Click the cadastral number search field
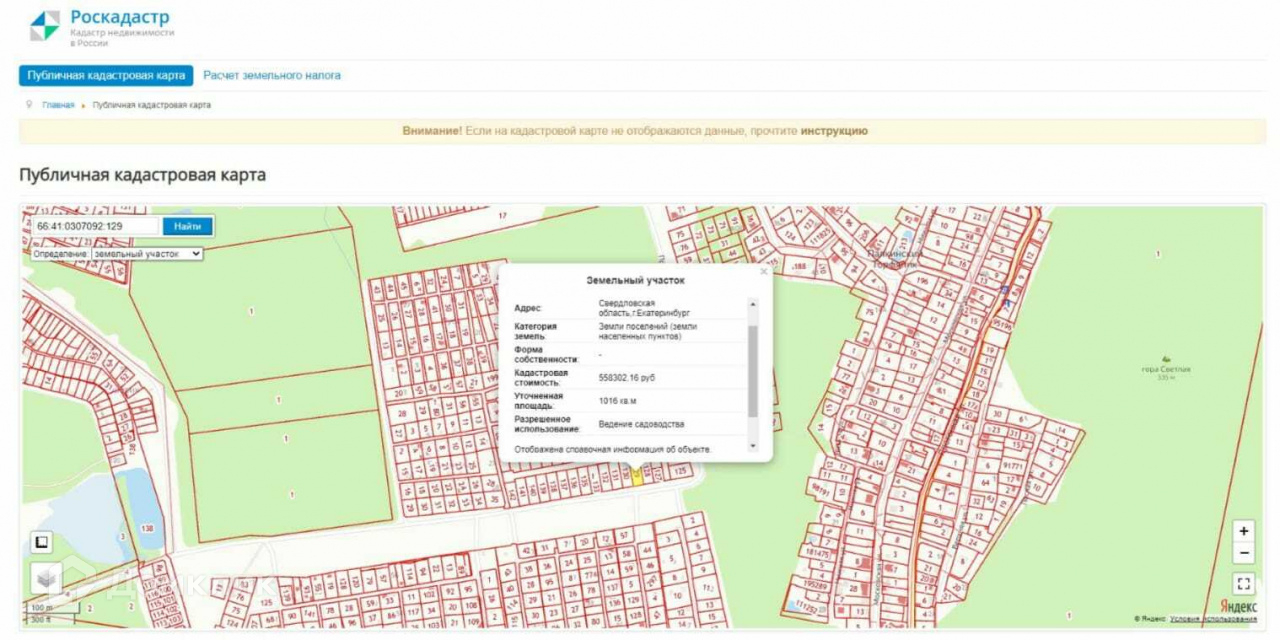This screenshot has height=640, width=1280. pyautogui.click(x=95, y=226)
